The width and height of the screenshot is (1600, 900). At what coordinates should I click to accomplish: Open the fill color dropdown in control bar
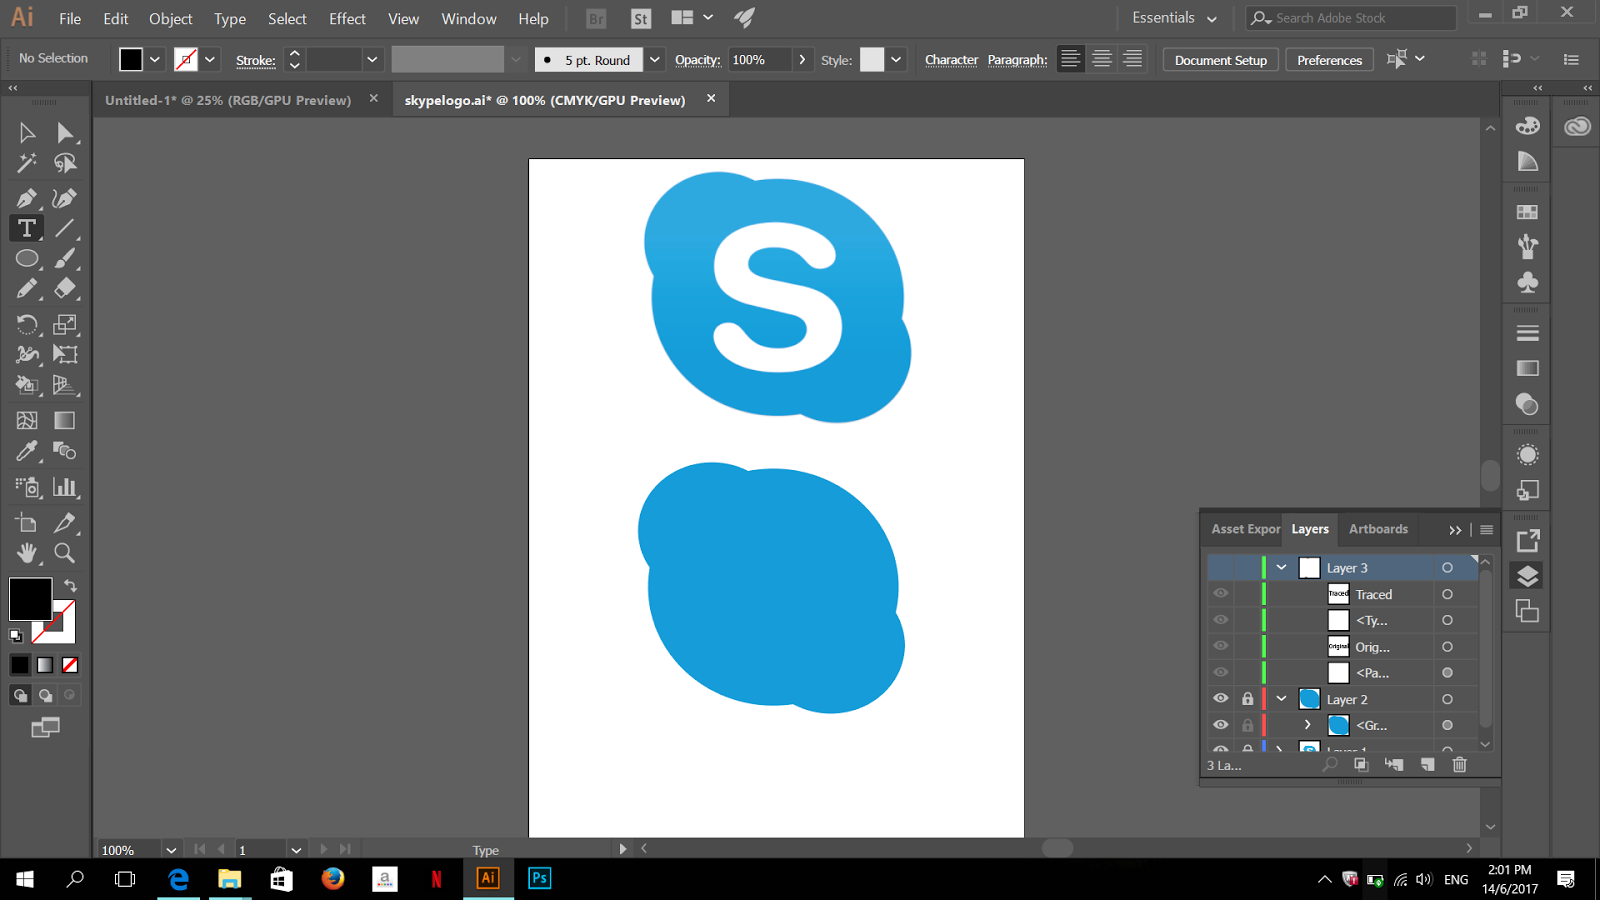click(x=155, y=60)
